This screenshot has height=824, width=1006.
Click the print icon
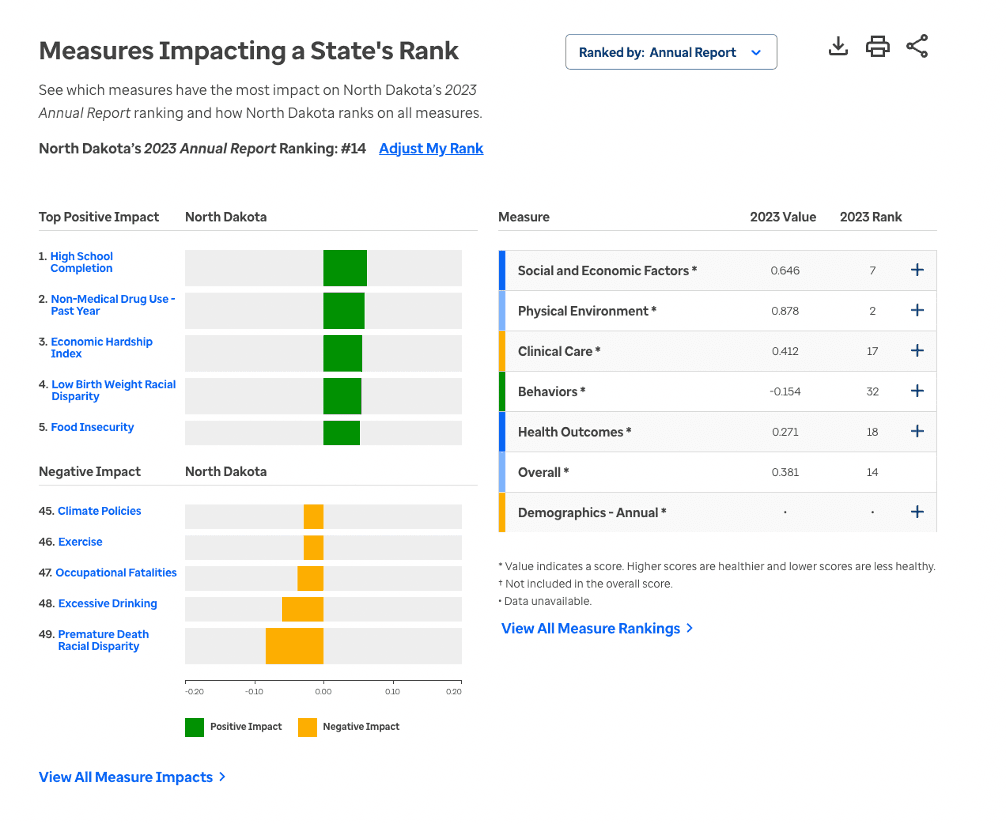(x=877, y=45)
